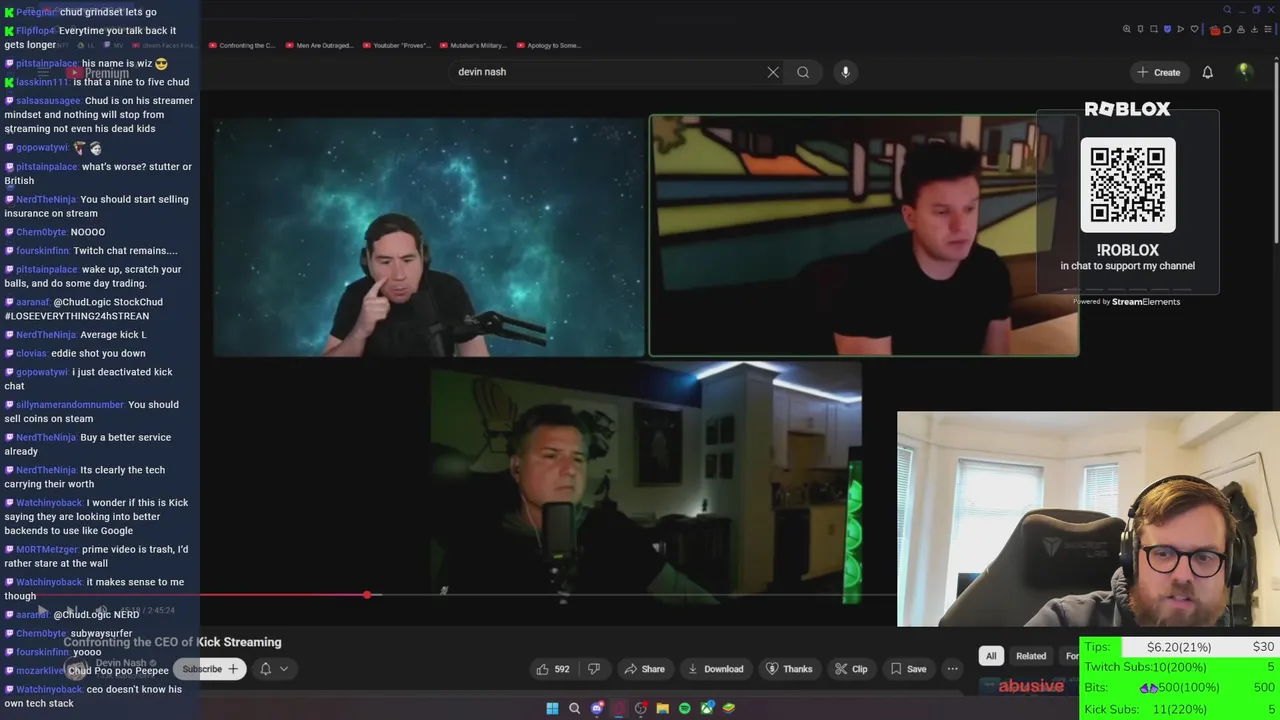Click the YouTube search magnifier button
The width and height of the screenshot is (1280, 720).
pos(803,72)
